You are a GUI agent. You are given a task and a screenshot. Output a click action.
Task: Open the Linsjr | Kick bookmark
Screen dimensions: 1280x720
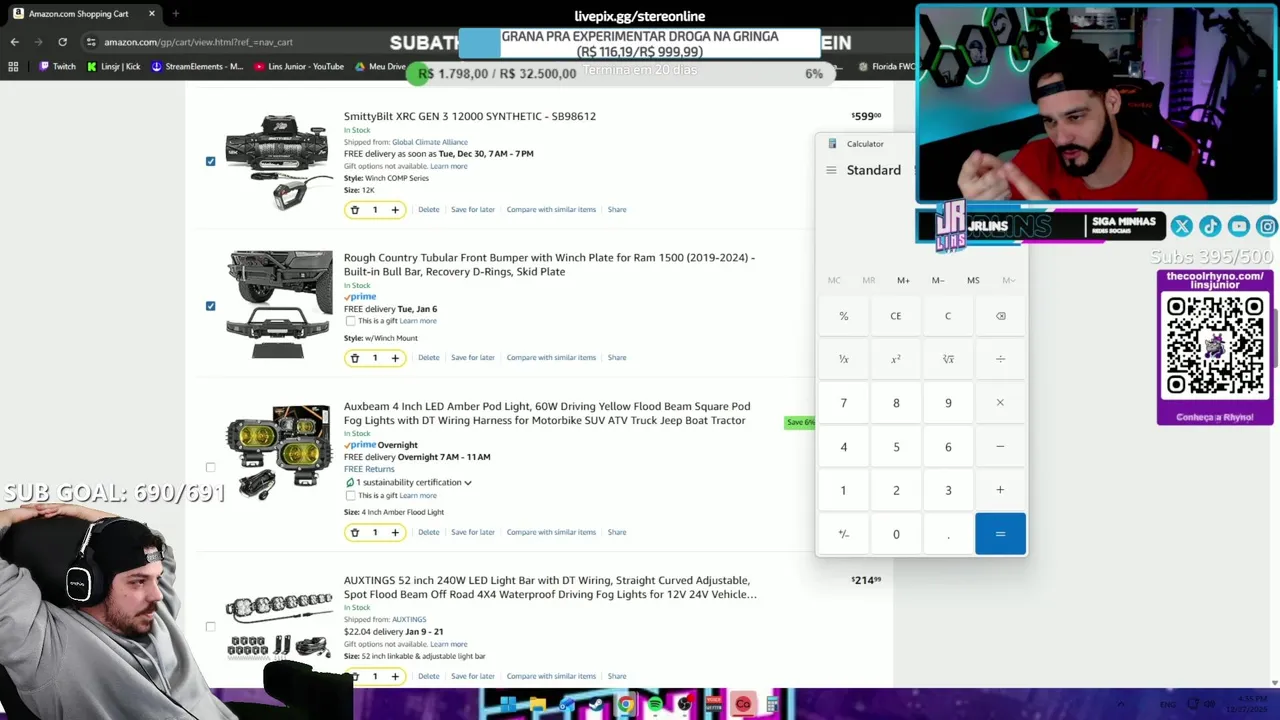(113, 66)
